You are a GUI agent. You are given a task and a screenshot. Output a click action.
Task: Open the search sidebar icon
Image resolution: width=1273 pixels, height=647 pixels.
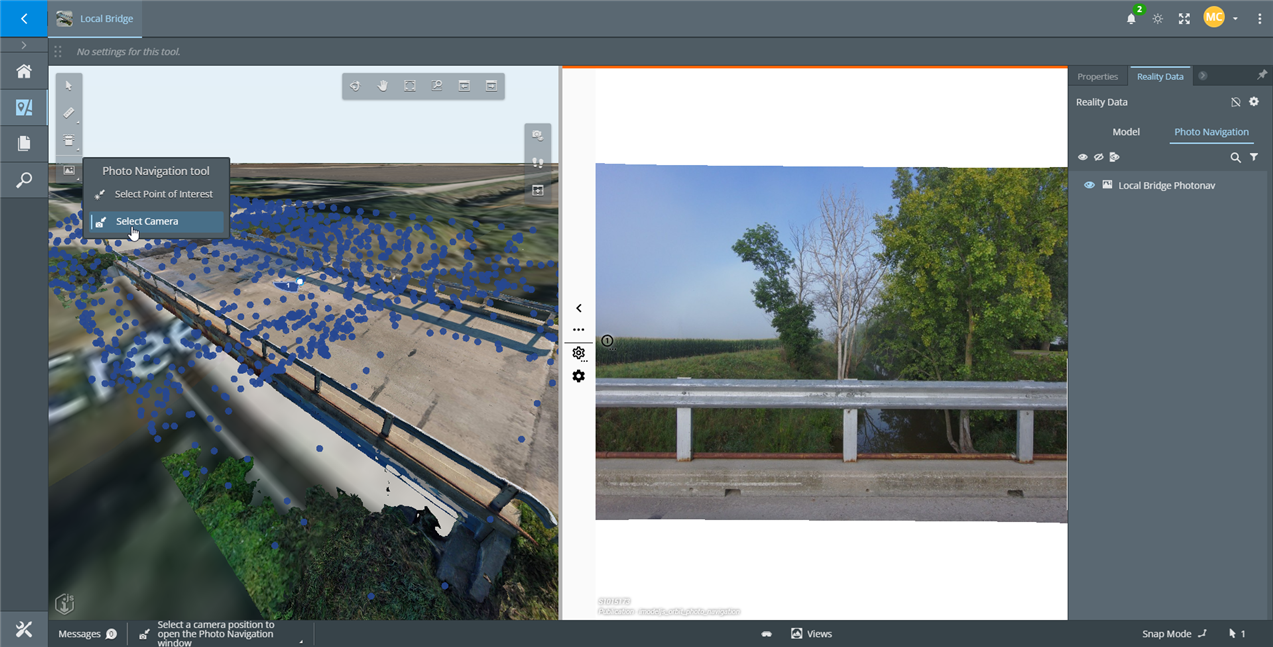point(24,180)
